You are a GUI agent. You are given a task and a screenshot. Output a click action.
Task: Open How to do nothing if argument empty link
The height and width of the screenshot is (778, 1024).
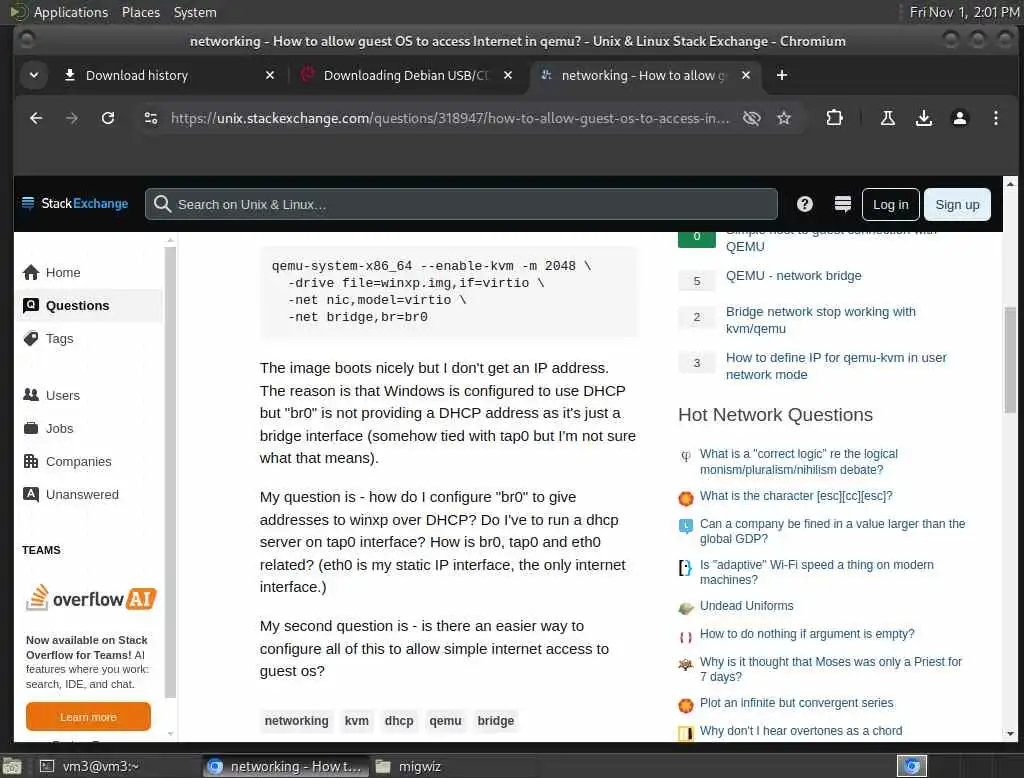[807, 634]
